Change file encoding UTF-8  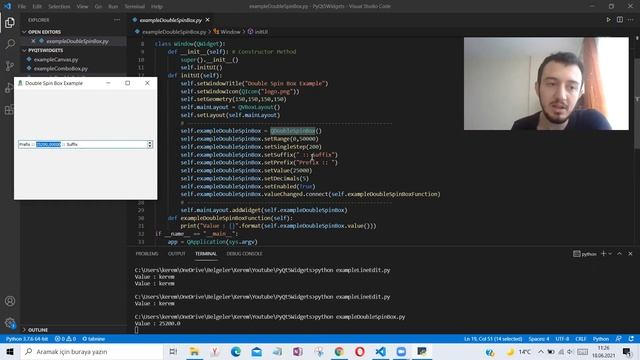(562, 339)
